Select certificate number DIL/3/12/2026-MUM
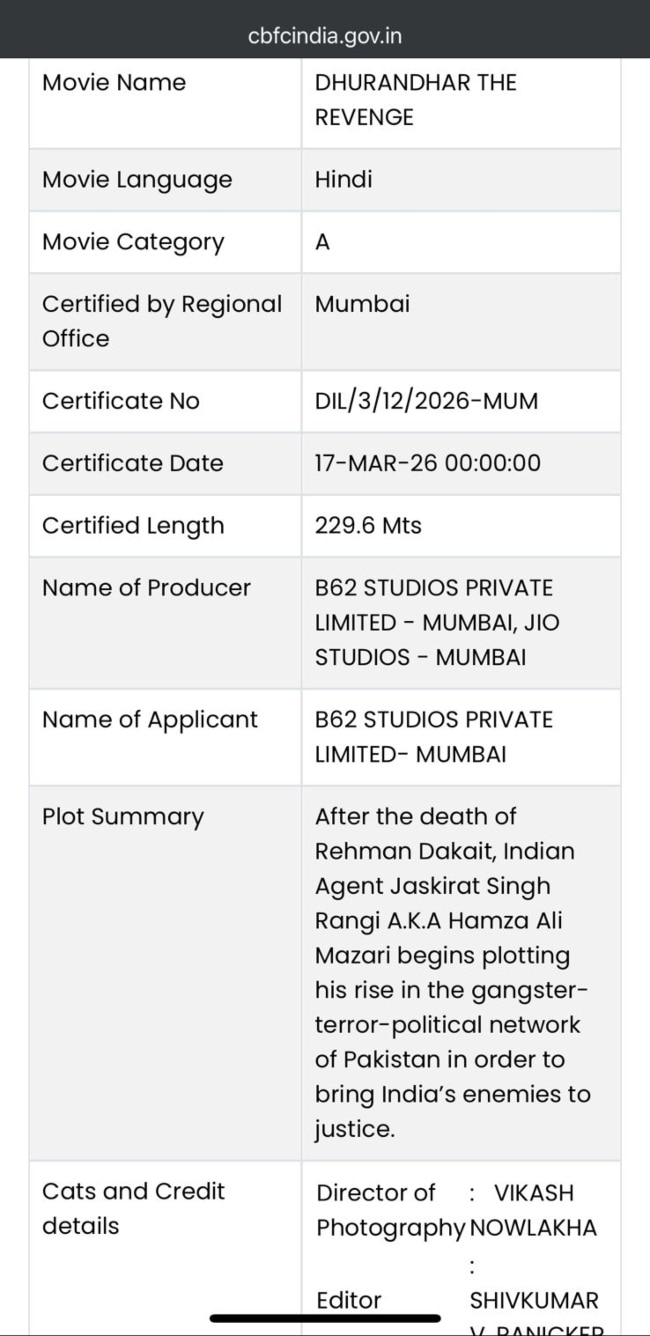This screenshot has width=650, height=1336. pos(426,401)
